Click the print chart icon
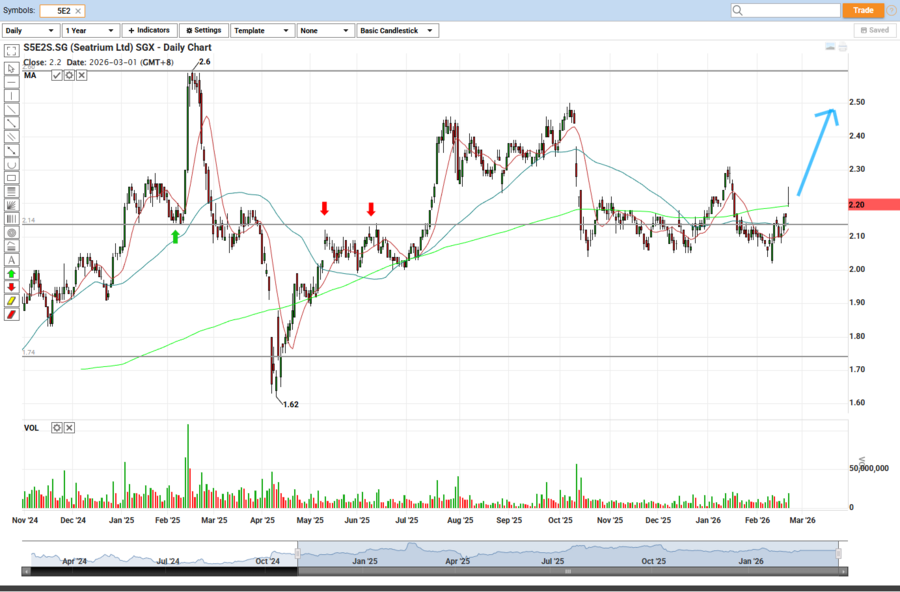This screenshot has width=900, height=592. pyautogui.click(x=843, y=47)
